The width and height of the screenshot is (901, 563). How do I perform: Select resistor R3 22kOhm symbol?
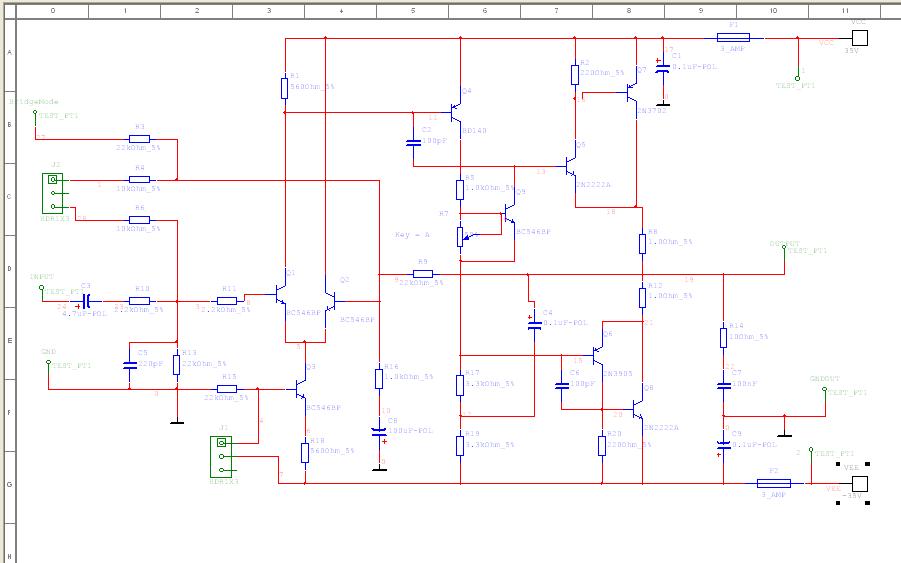pos(140,139)
